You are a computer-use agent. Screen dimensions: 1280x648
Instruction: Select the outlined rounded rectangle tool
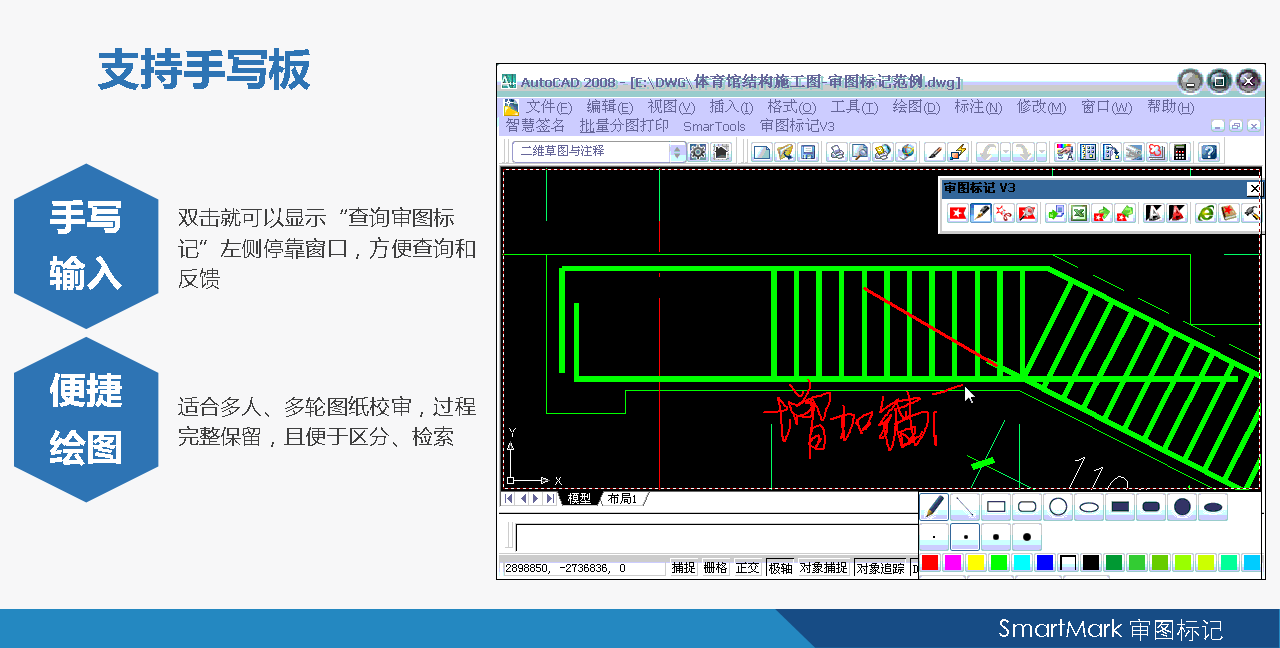[x=1027, y=507]
